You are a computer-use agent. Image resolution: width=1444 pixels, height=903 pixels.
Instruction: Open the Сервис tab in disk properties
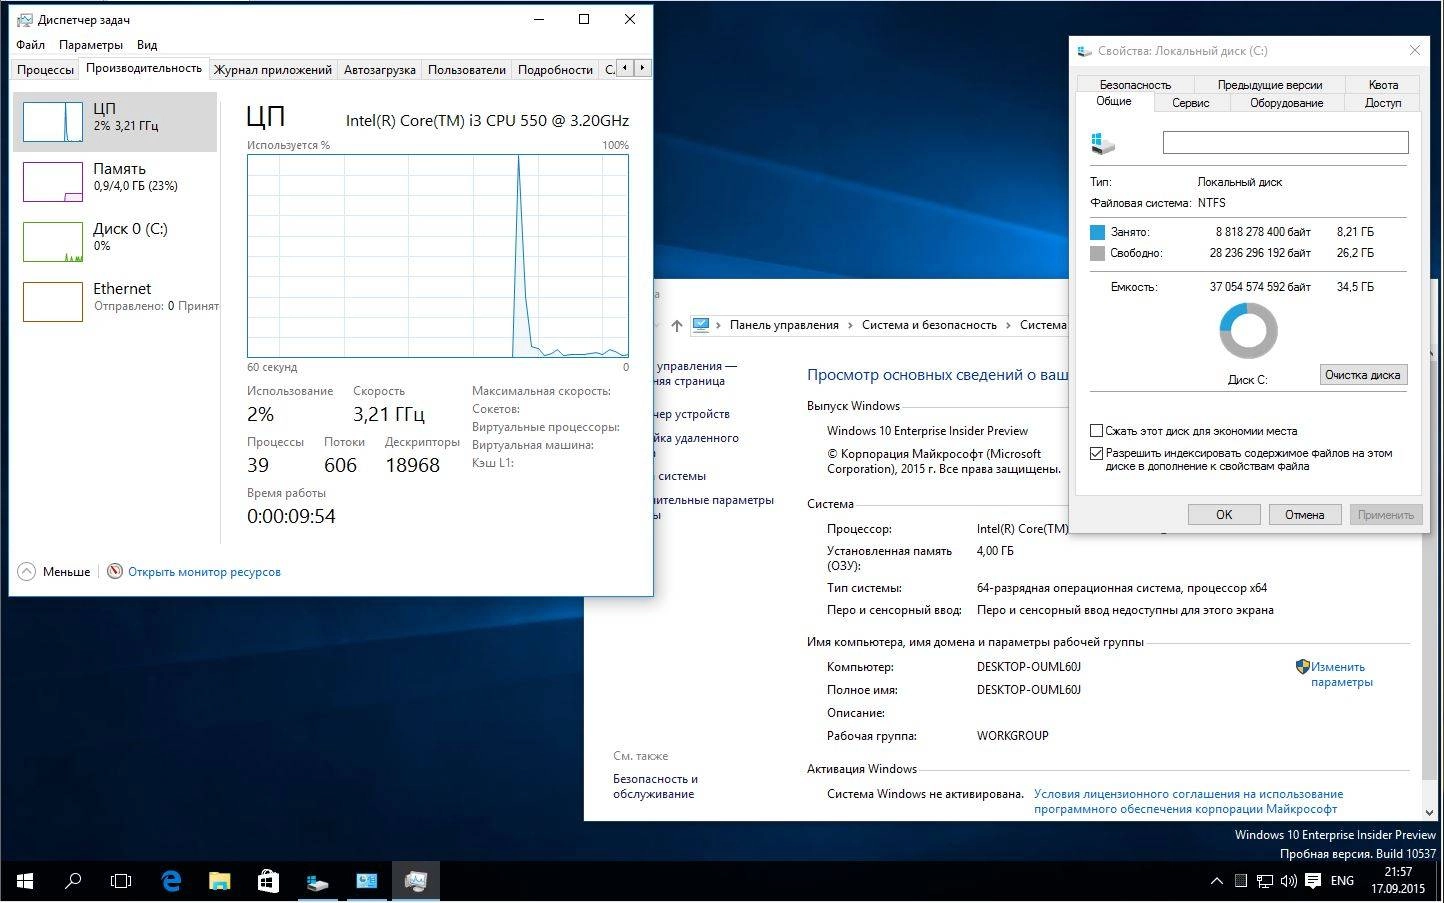(x=1190, y=103)
